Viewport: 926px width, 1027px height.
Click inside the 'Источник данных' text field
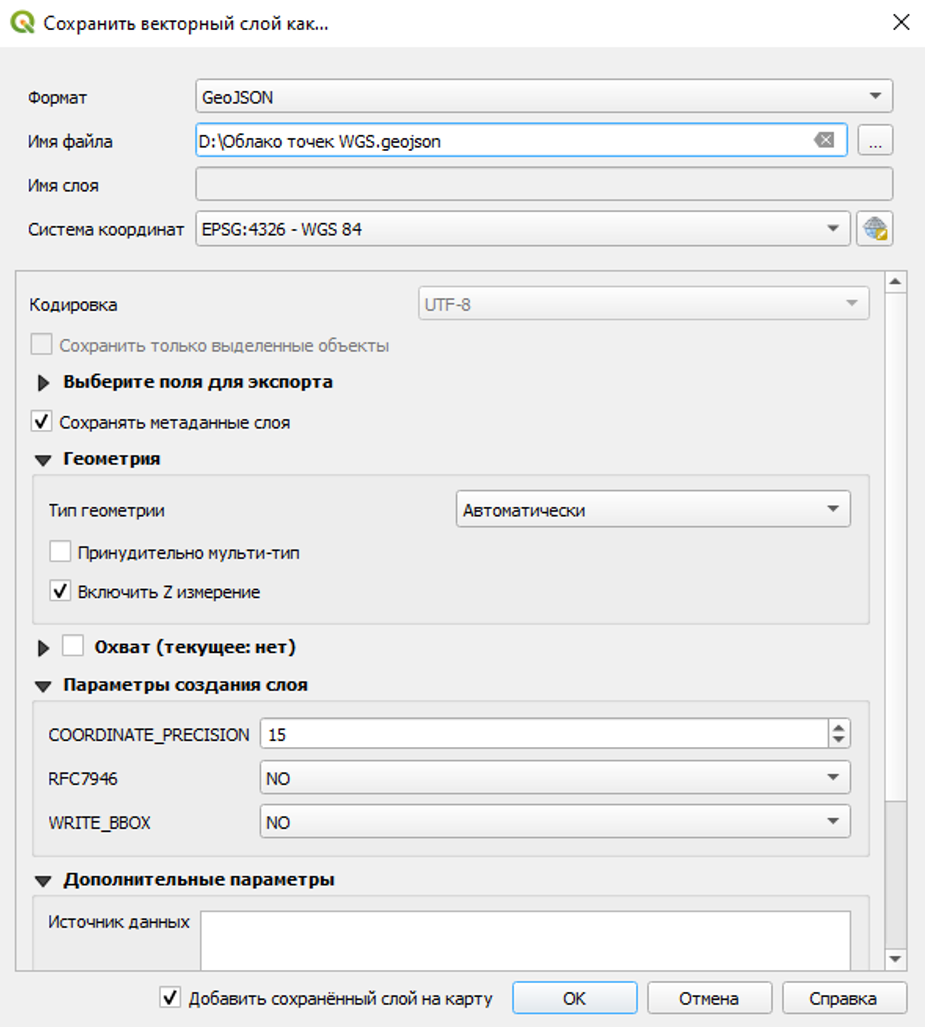525,938
